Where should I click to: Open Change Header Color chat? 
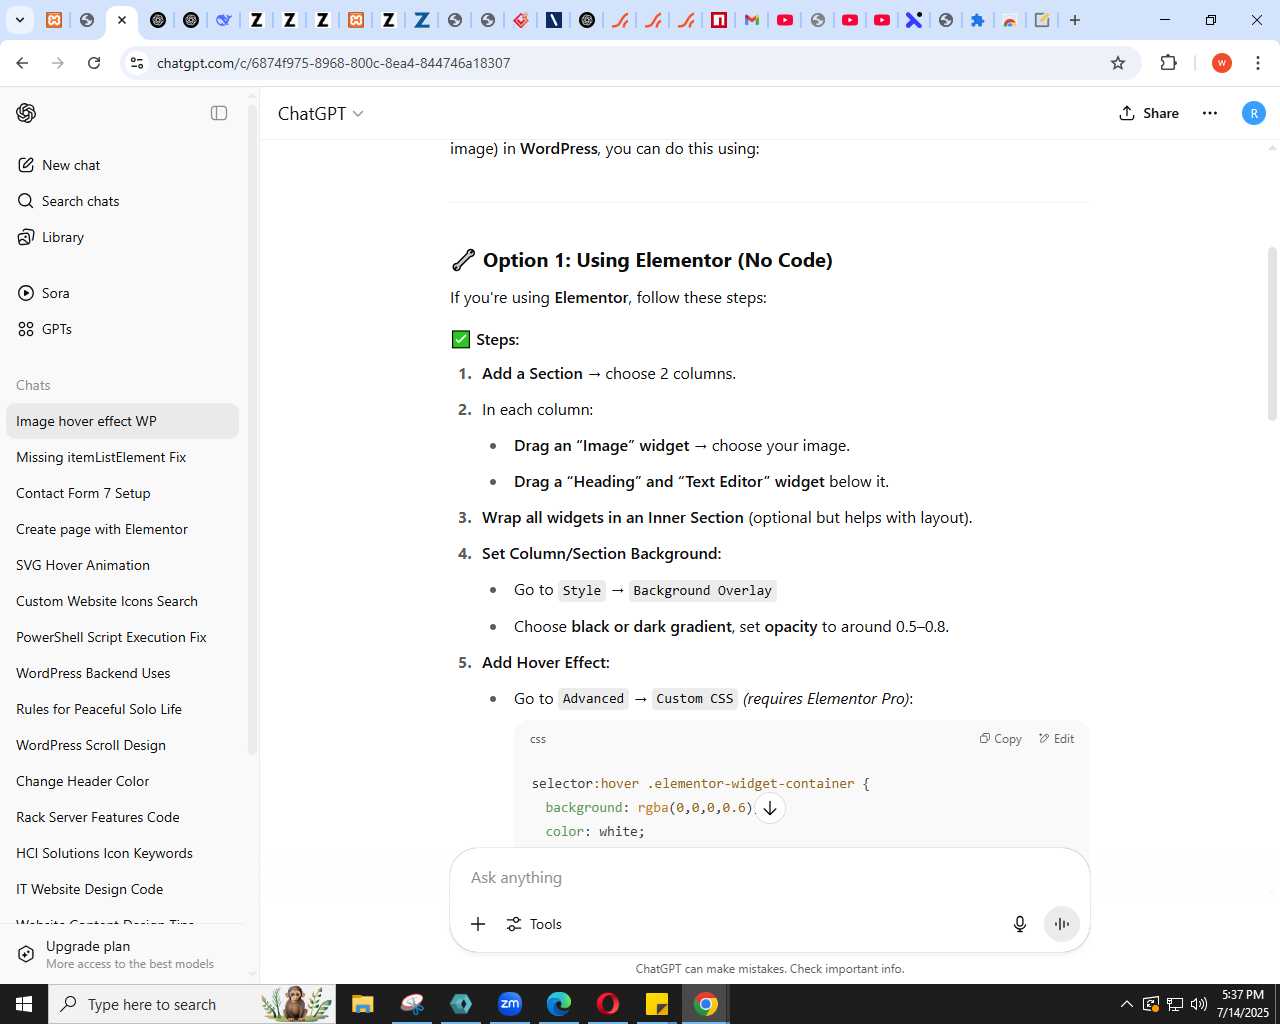(122, 781)
